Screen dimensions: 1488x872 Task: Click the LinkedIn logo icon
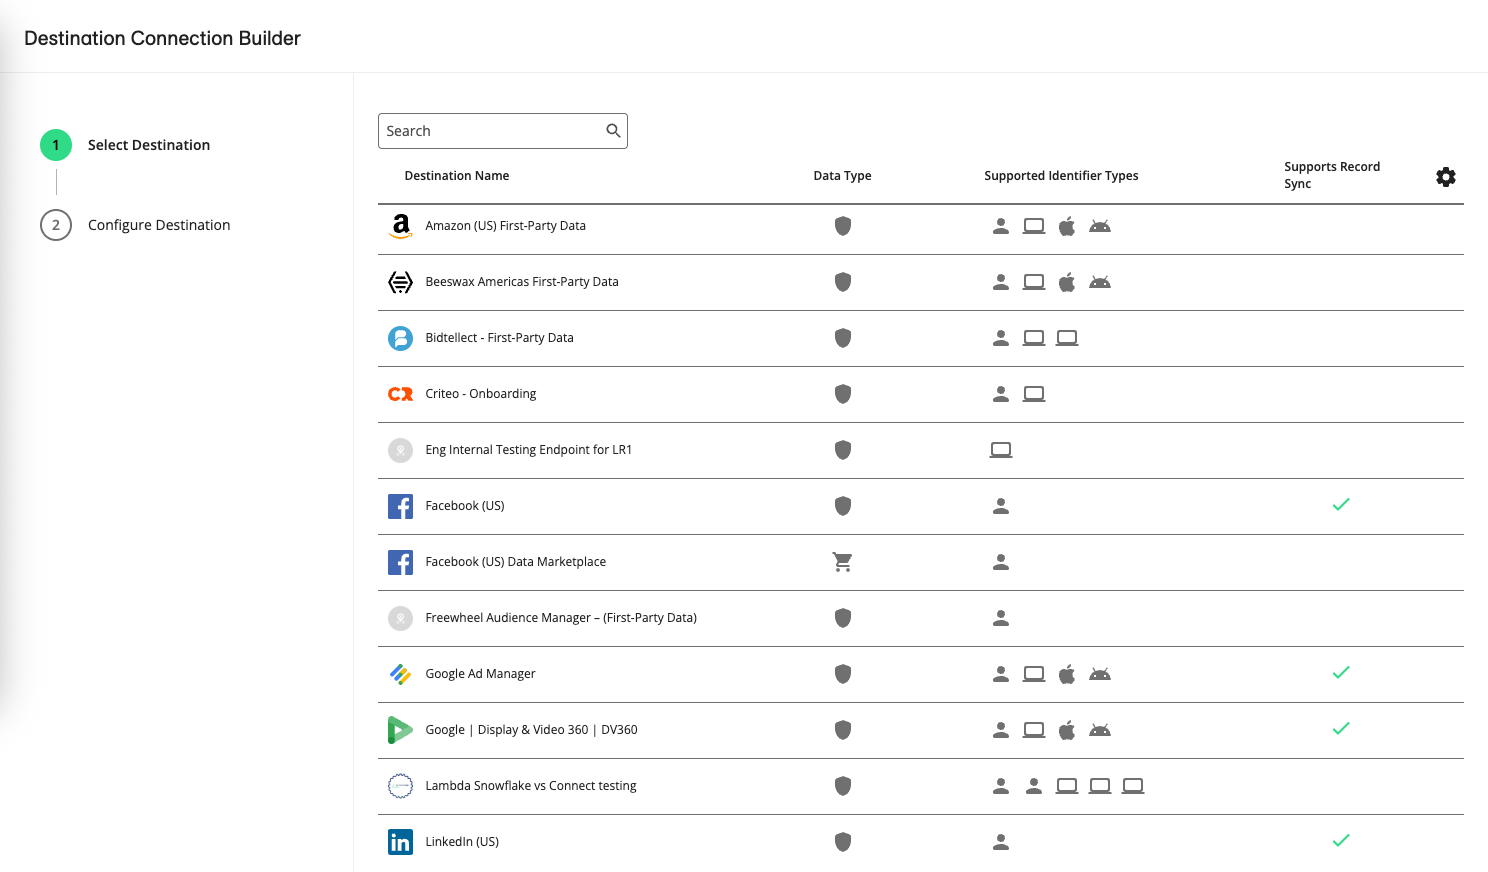tap(400, 842)
